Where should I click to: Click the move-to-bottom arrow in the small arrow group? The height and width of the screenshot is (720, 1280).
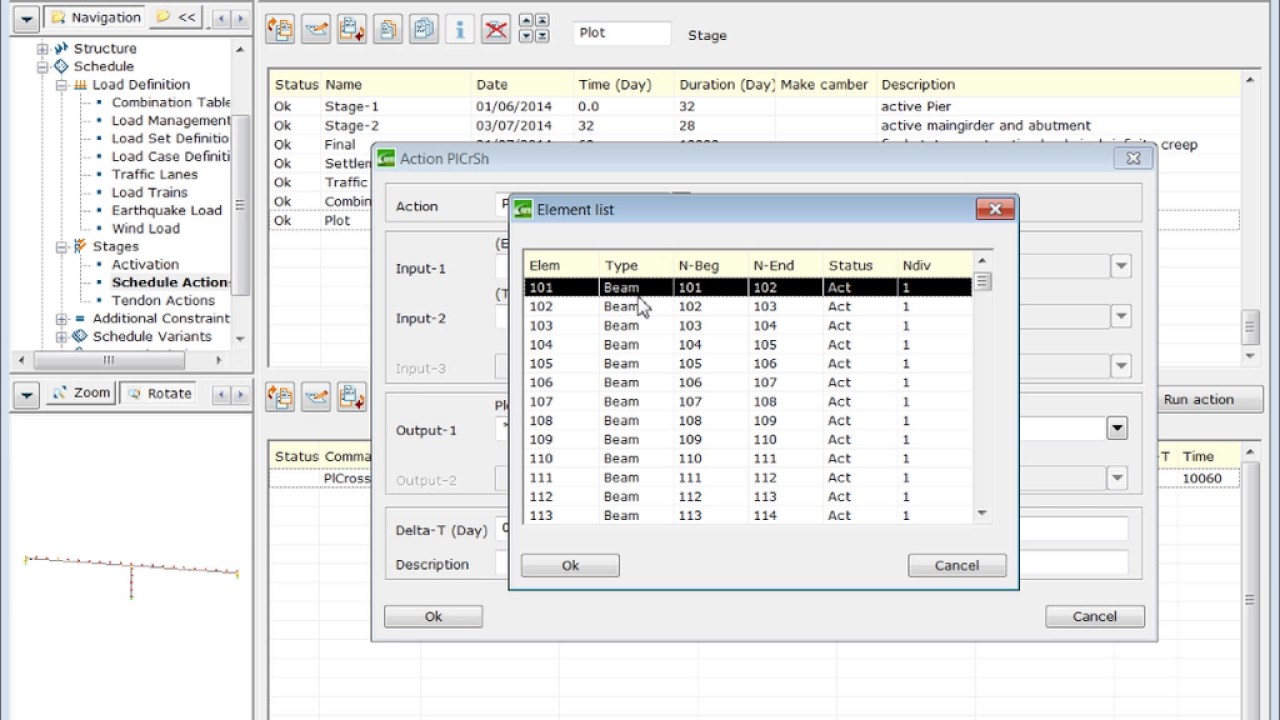[541, 36]
